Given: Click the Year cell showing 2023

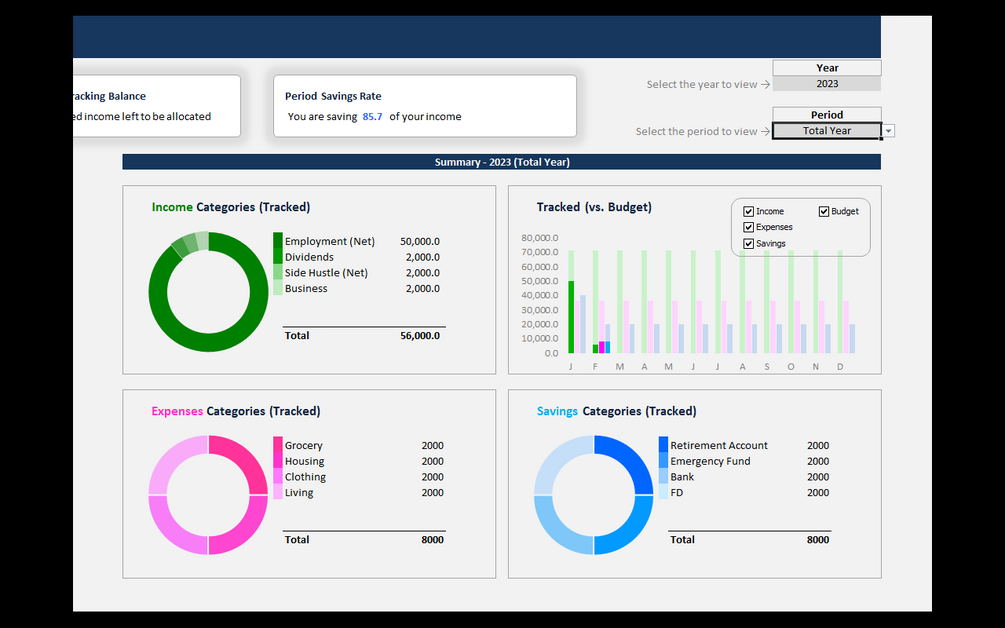Looking at the screenshot, I should [826, 83].
